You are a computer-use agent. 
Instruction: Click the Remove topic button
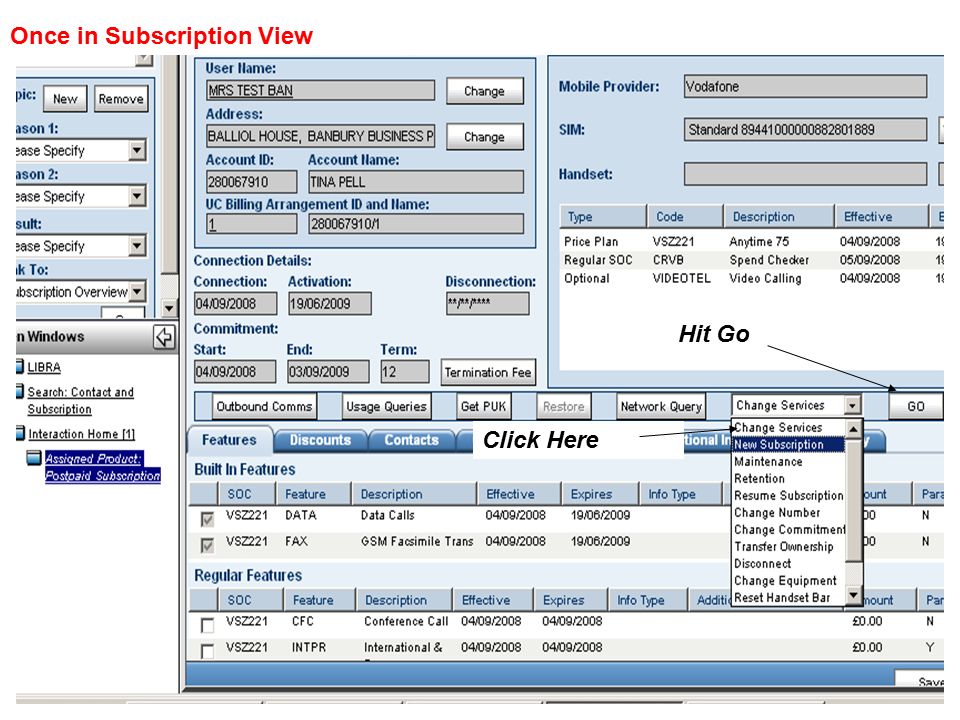(x=121, y=99)
